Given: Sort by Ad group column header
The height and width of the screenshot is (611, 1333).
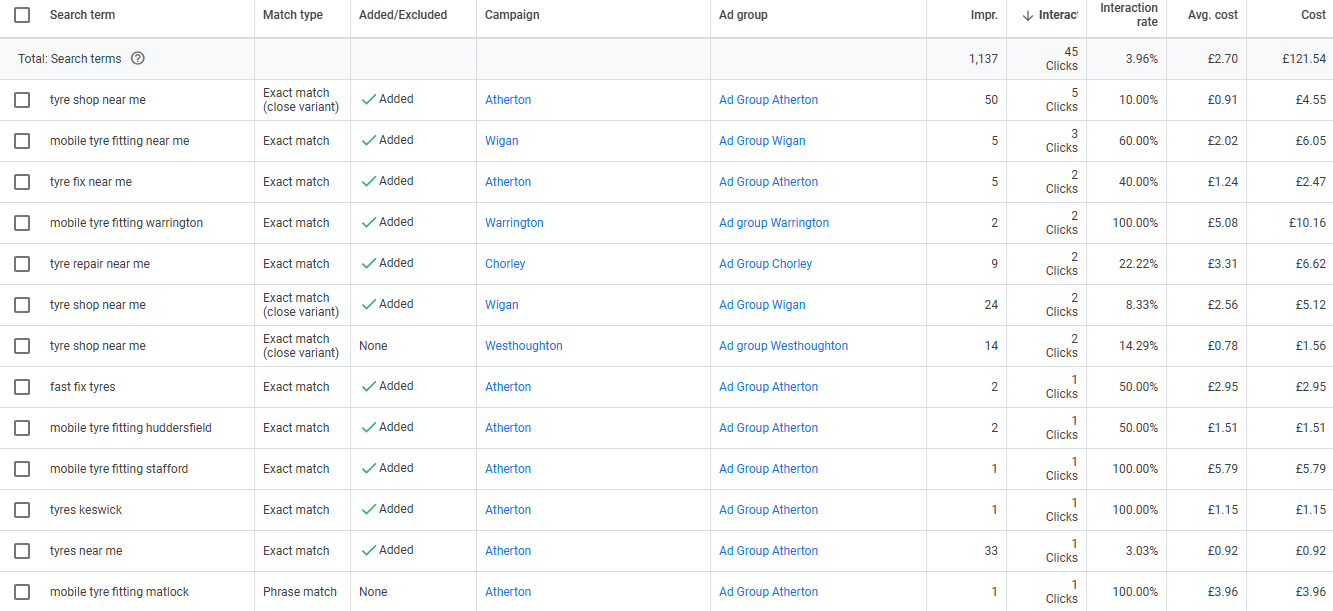Looking at the screenshot, I should point(743,15).
